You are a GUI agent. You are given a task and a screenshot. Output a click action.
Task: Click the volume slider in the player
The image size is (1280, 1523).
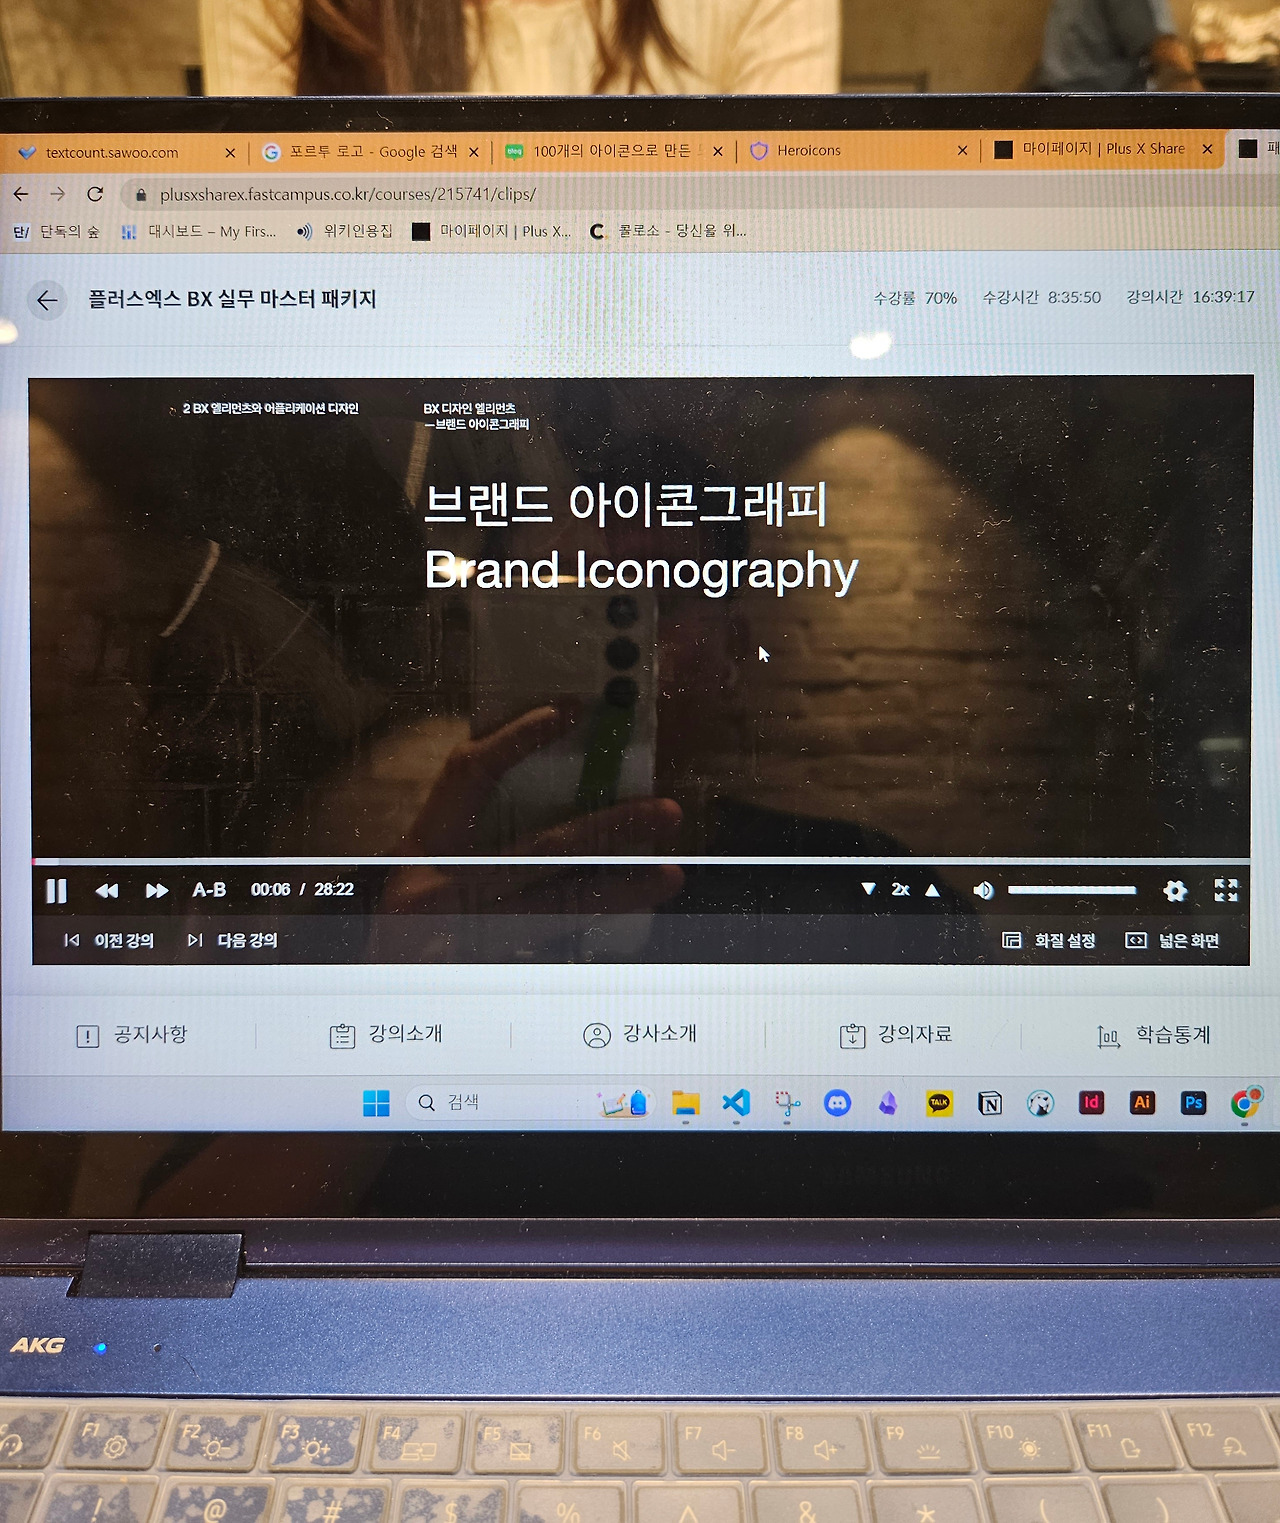click(x=1071, y=890)
